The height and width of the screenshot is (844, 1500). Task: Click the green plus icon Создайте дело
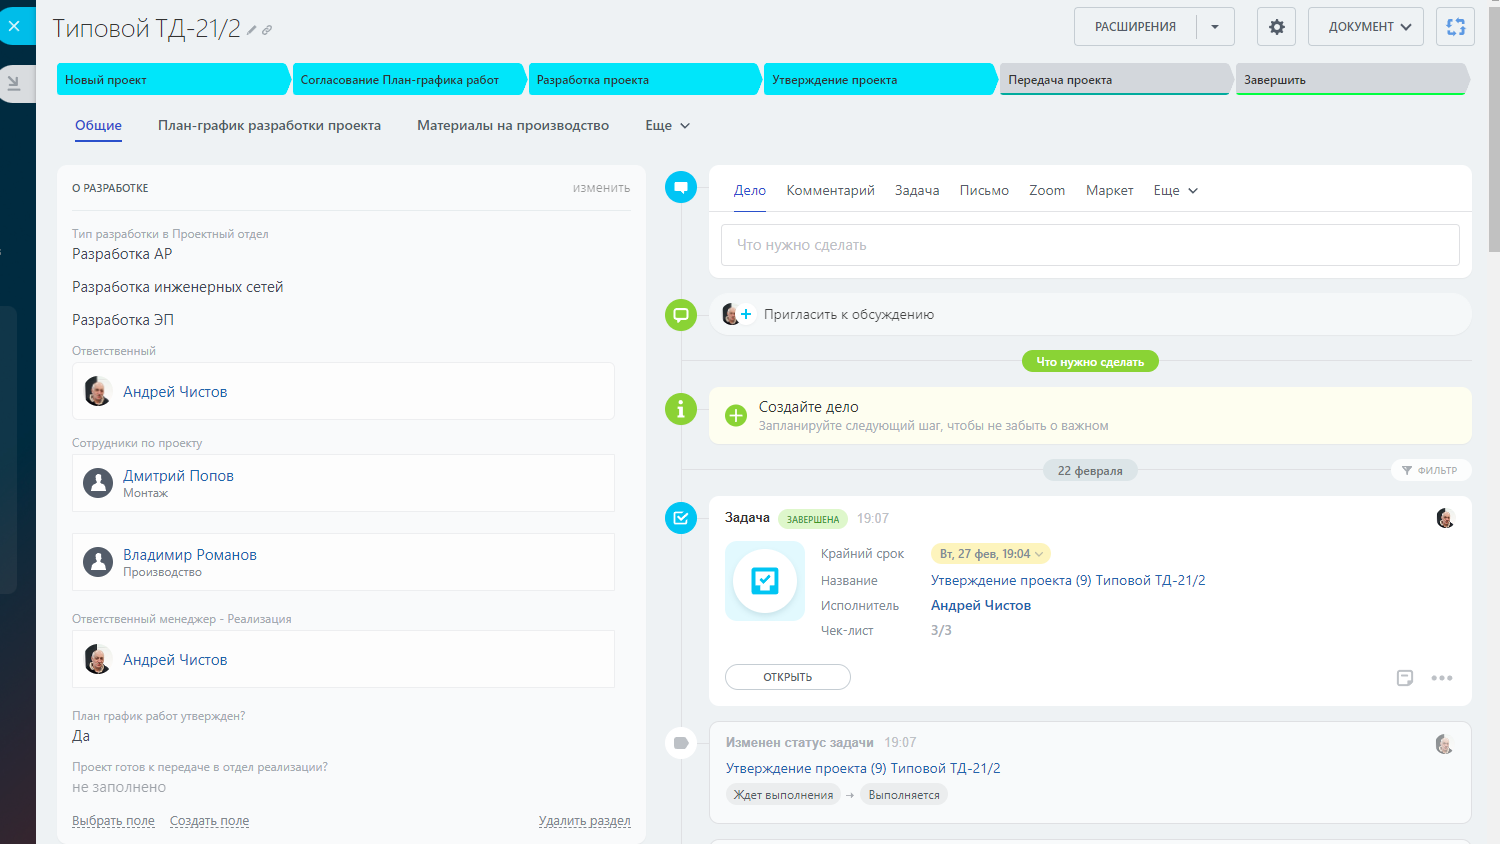(x=736, y=416)
